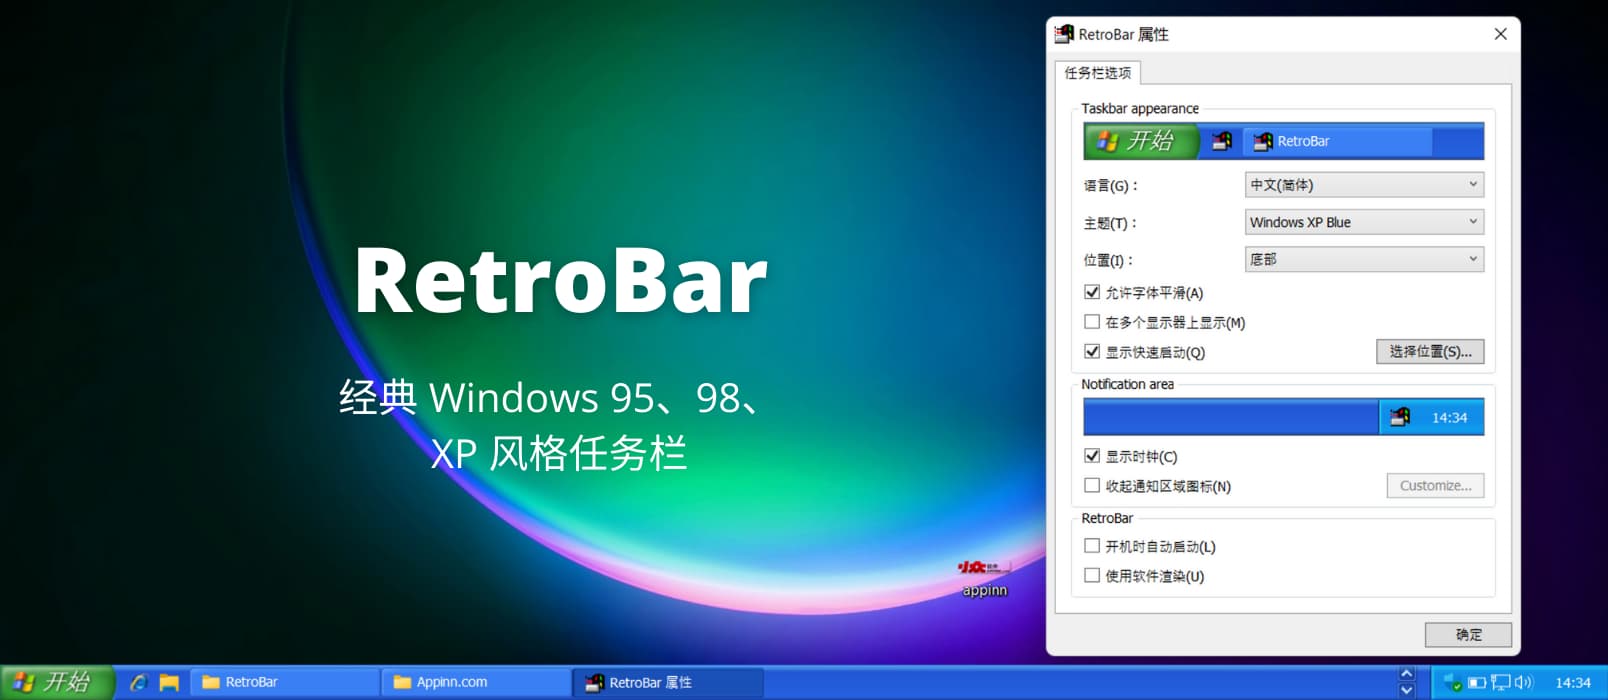Viewport: 1608px width, 700px height.
Task: Open 主题 theme dropdown Windows XP Blue
Action: [1364, 222]
